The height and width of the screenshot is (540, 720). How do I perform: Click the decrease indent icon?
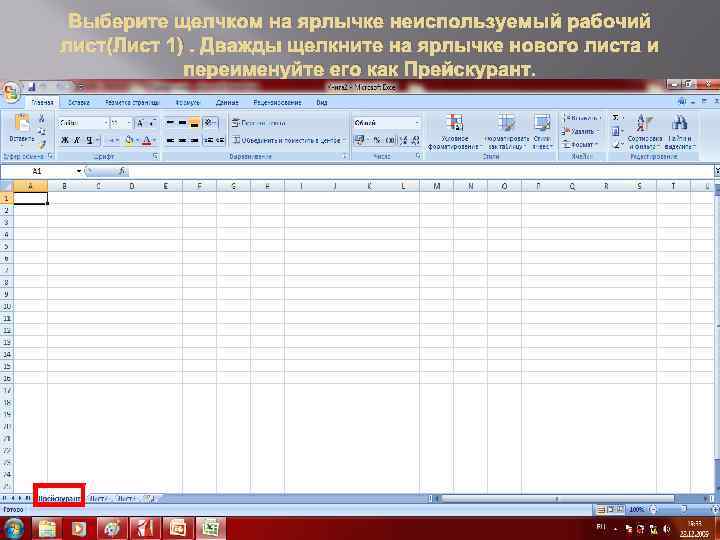209,140
